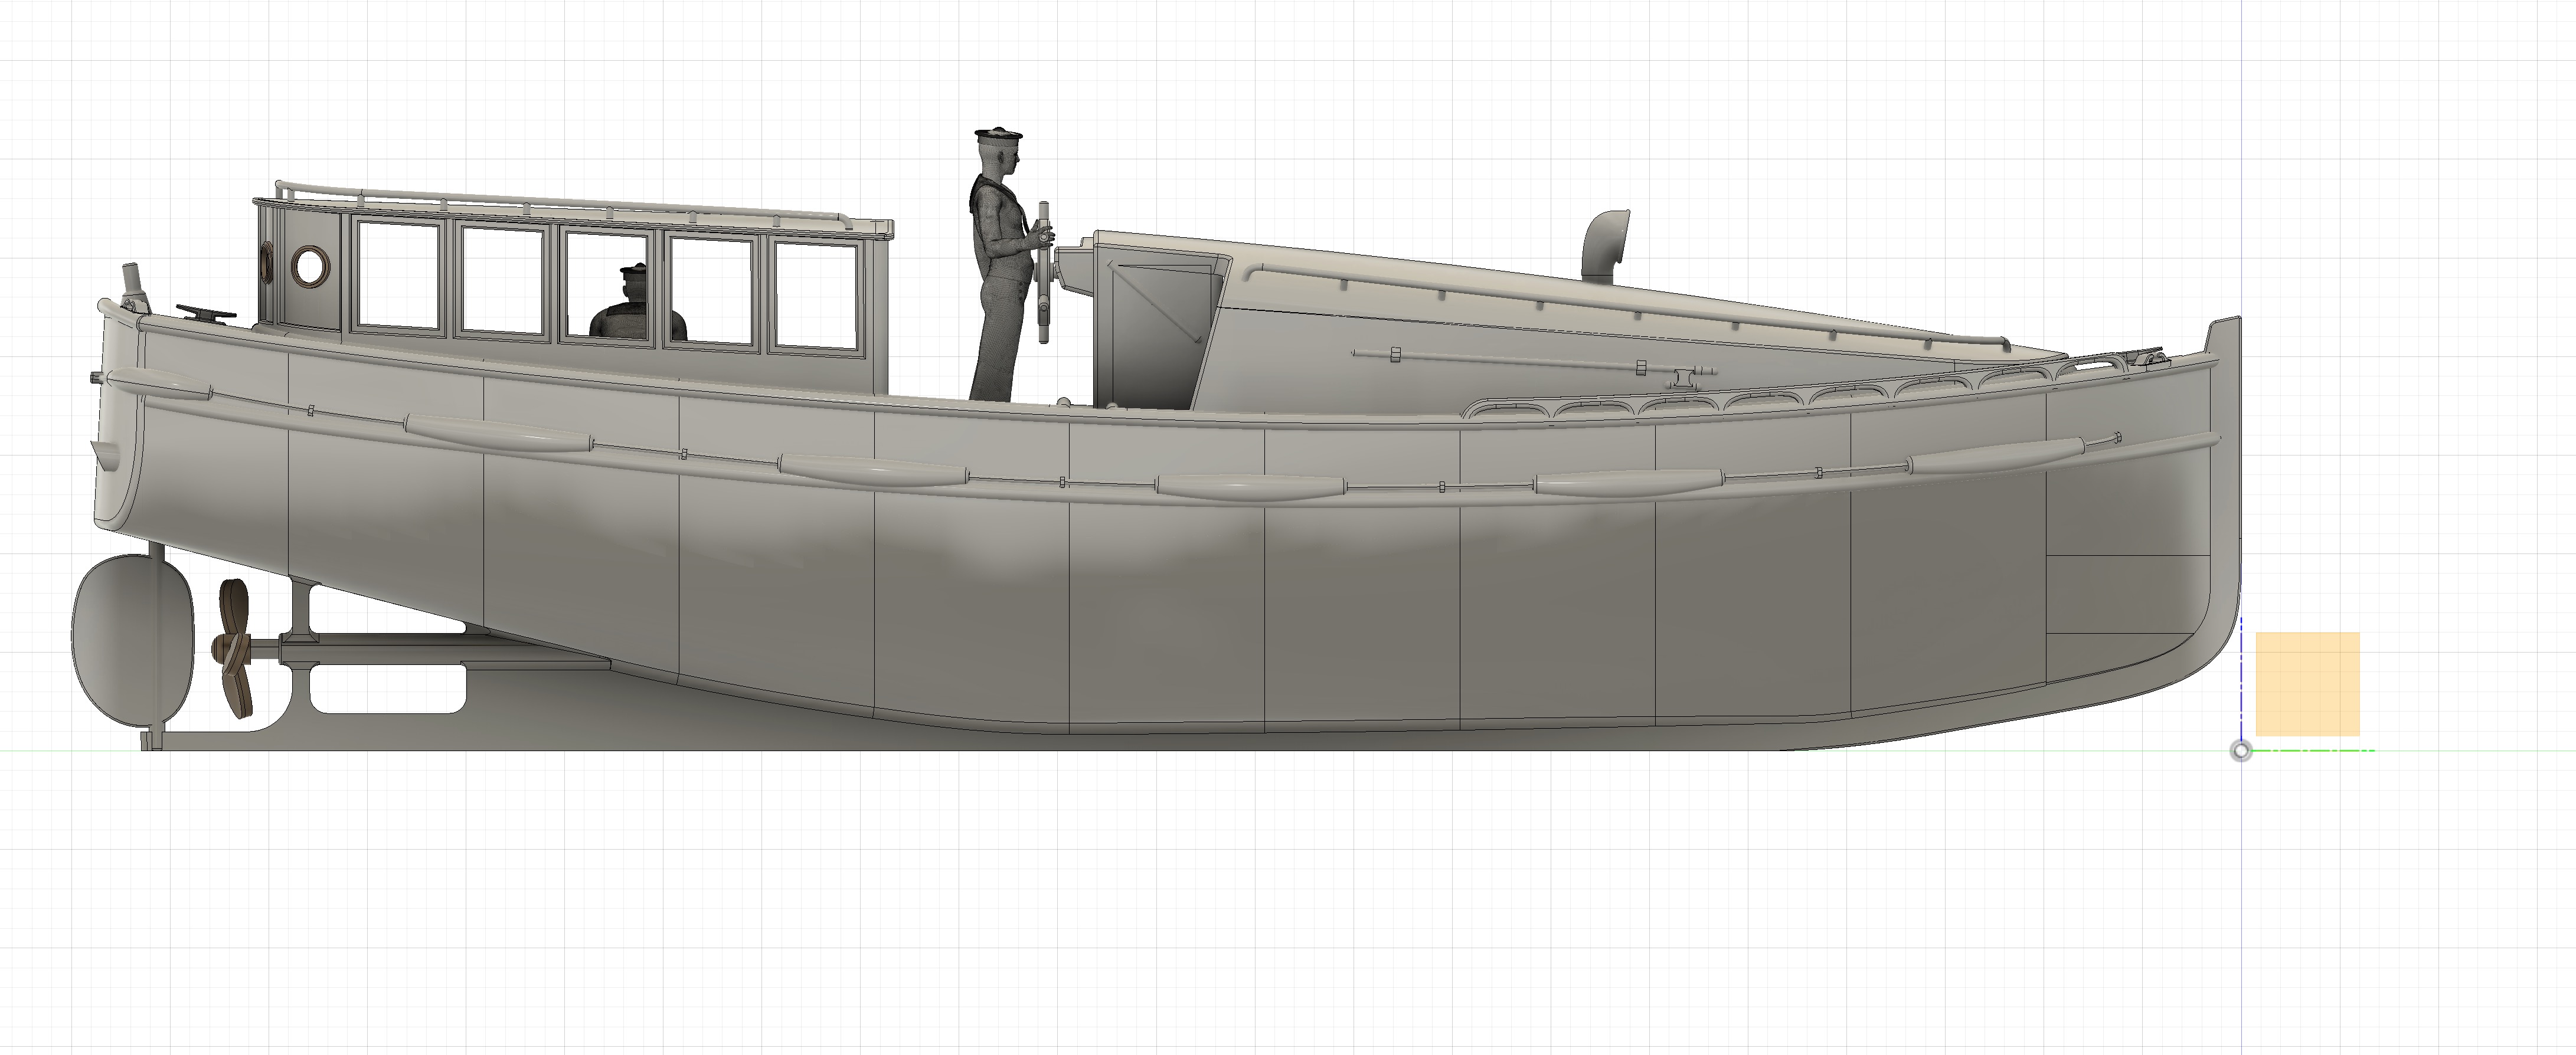Select the rounded cutout in the keel skeg
Screen dimensions: 2576x1055
click(388, 689)
